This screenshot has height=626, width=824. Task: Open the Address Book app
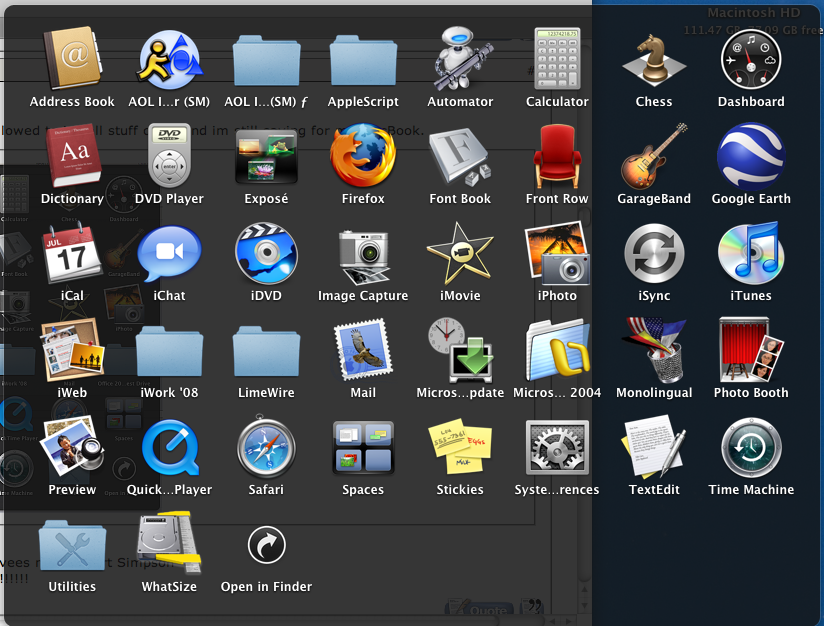coord(72,59)
